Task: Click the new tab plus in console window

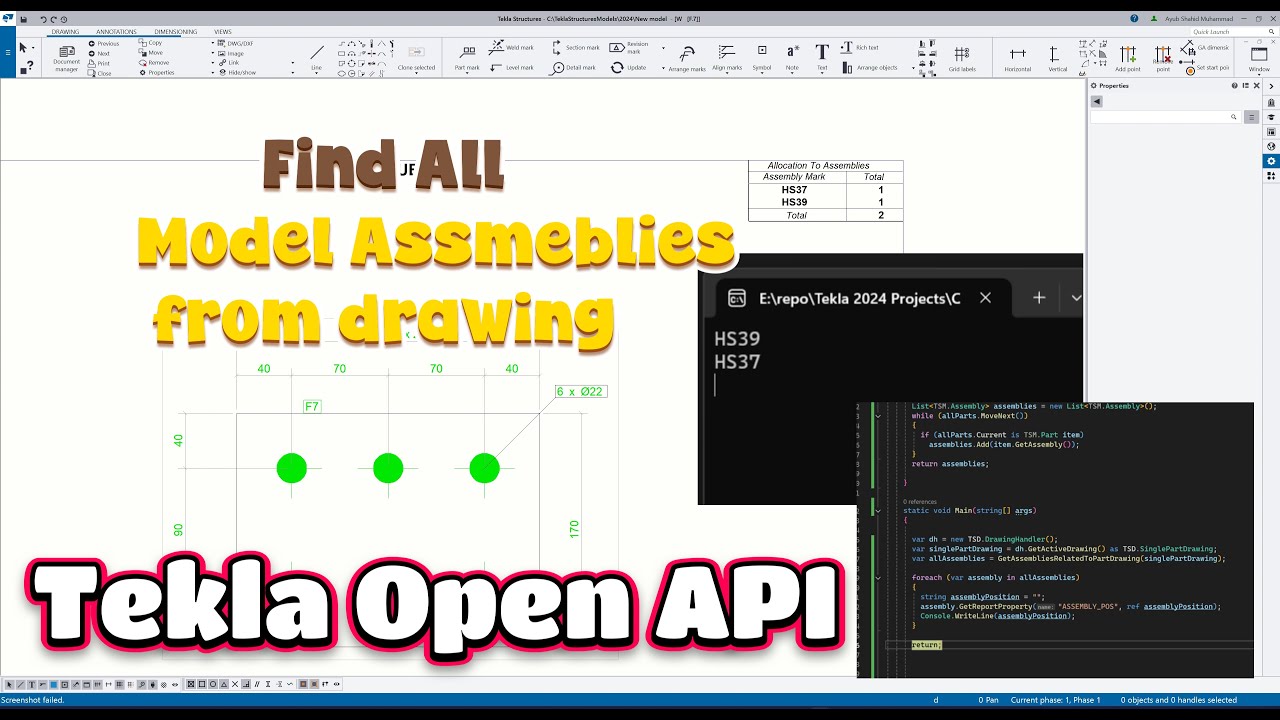Action: coord(1039,297)
